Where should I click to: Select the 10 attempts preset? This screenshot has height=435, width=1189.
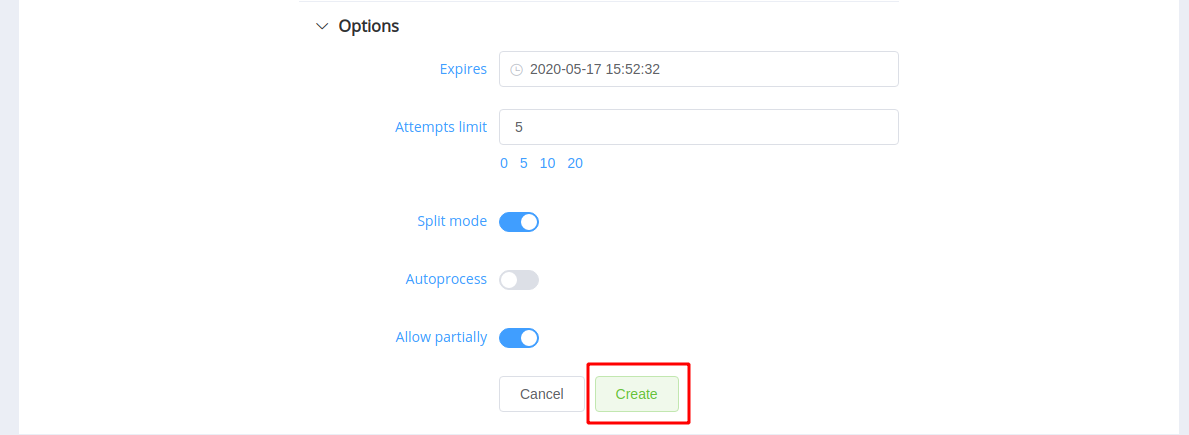pos(547,164)
